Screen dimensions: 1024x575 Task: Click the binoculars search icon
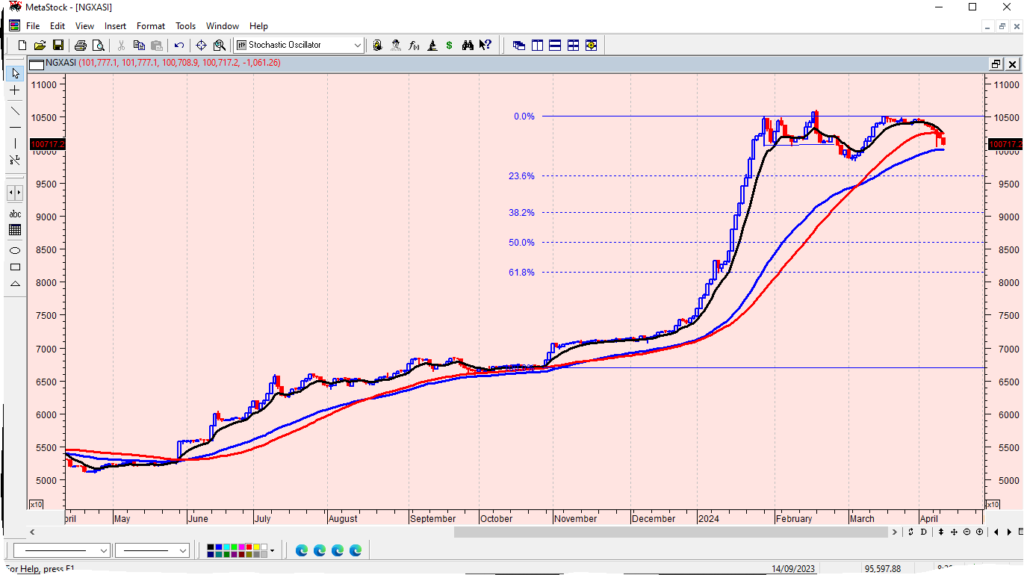coord(467,45)
